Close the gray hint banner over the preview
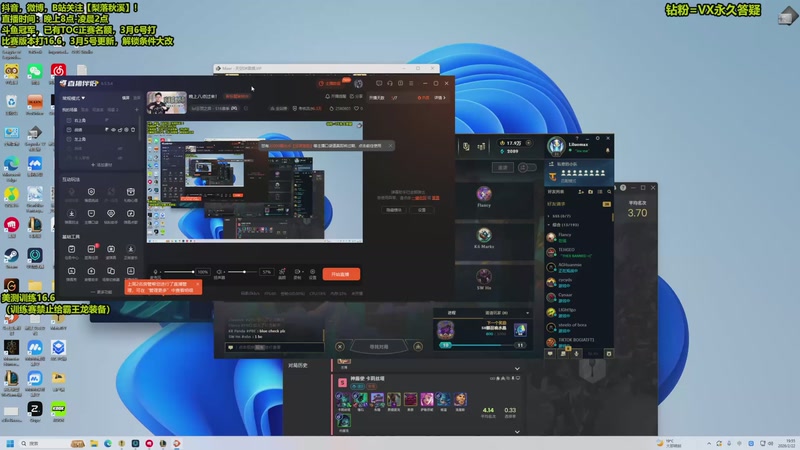800x450 pixels. pyautogui.click(x=390, y=146)
